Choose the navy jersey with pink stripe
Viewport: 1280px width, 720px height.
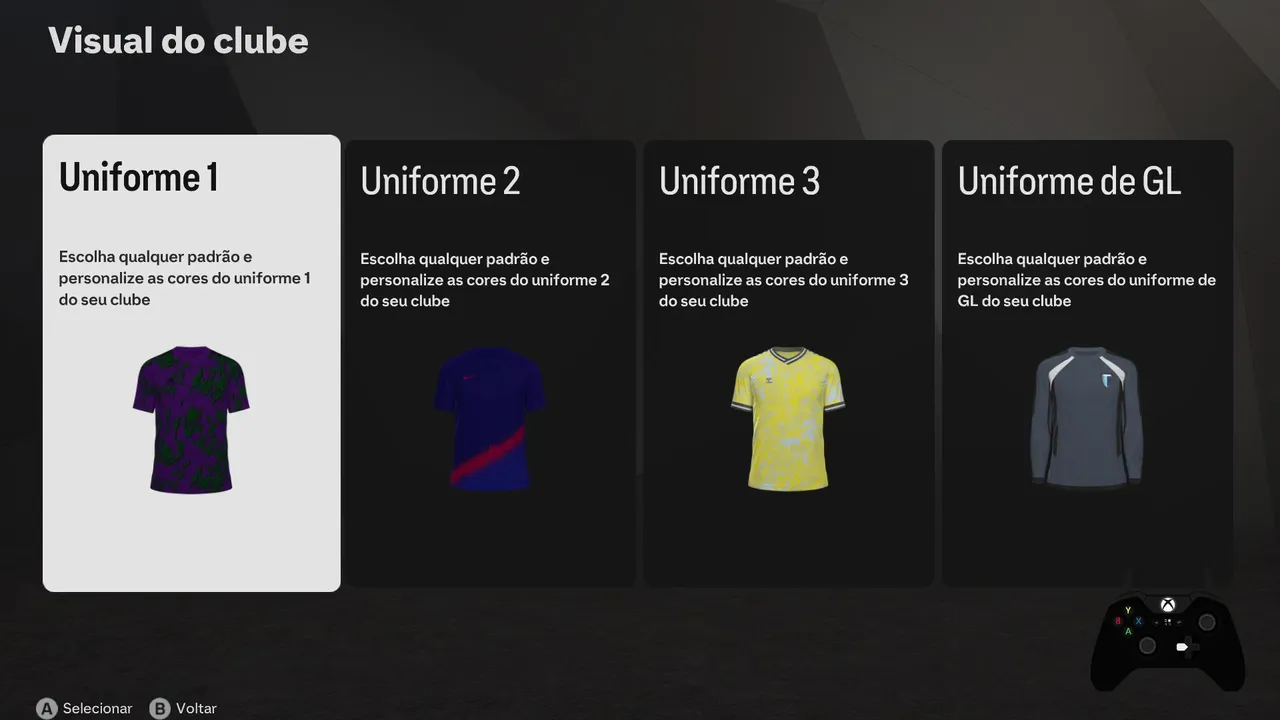[490, 419]
